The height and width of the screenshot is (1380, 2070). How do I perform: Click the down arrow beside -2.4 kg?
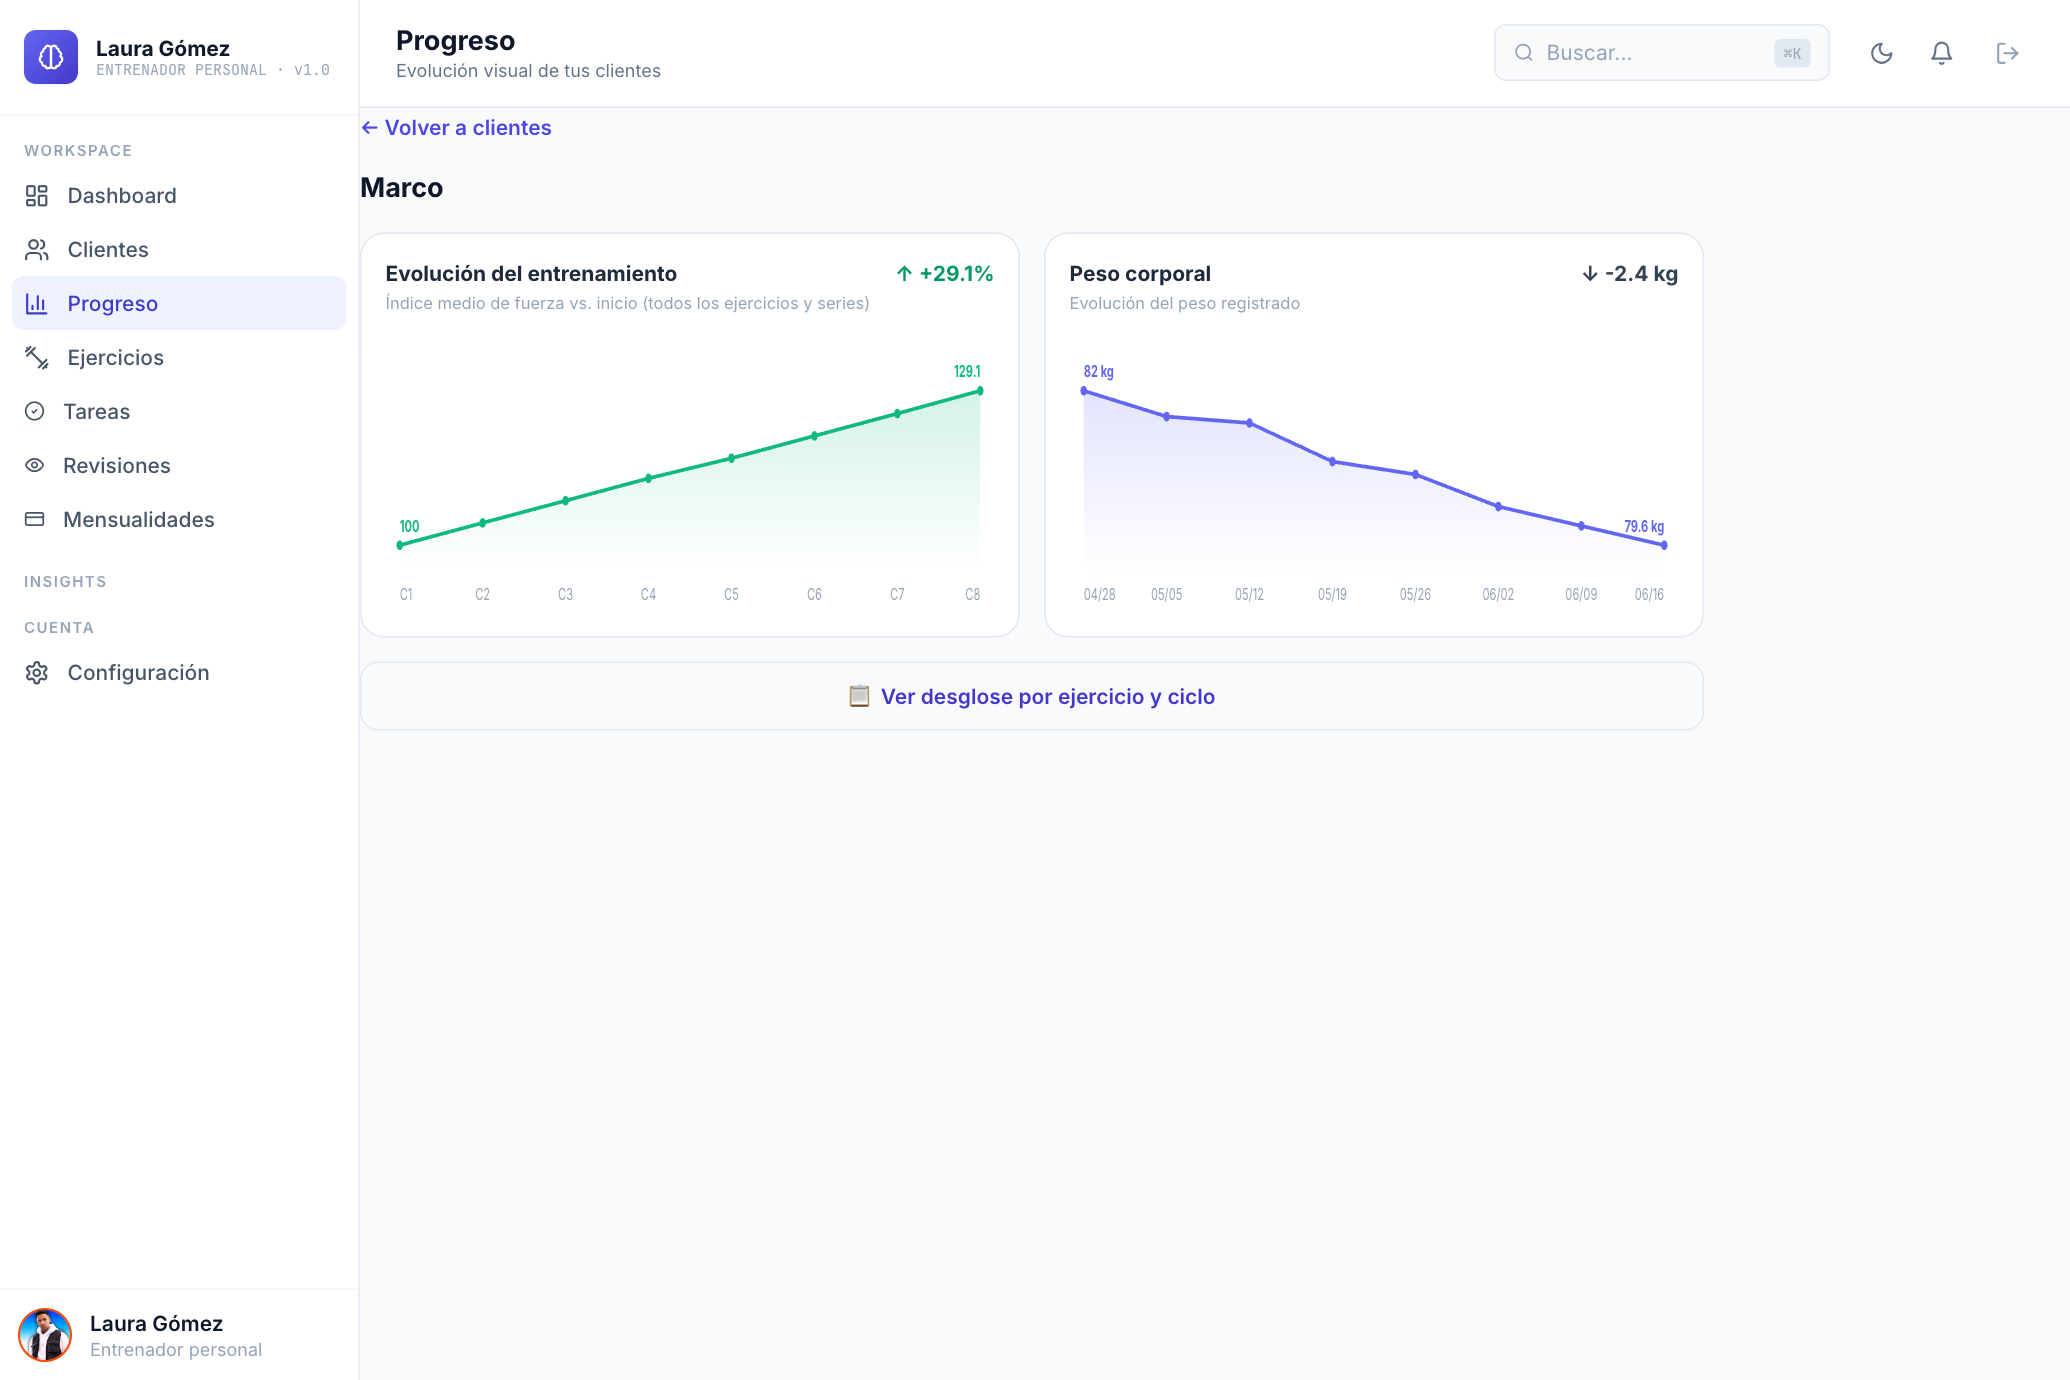pos(1590,274)
